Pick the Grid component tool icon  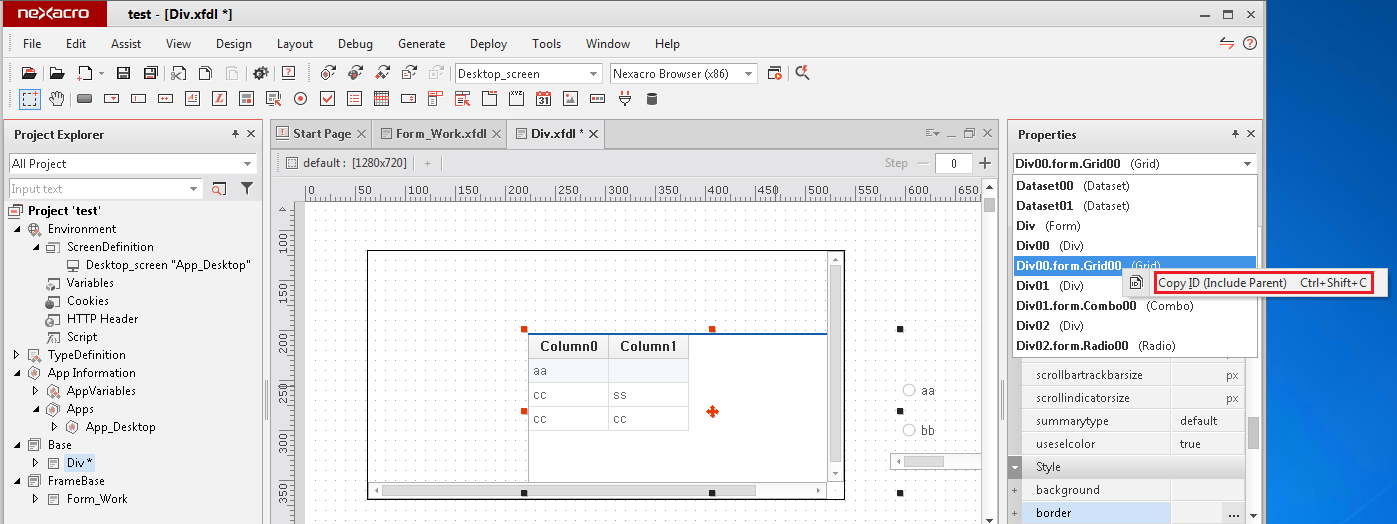381,98
